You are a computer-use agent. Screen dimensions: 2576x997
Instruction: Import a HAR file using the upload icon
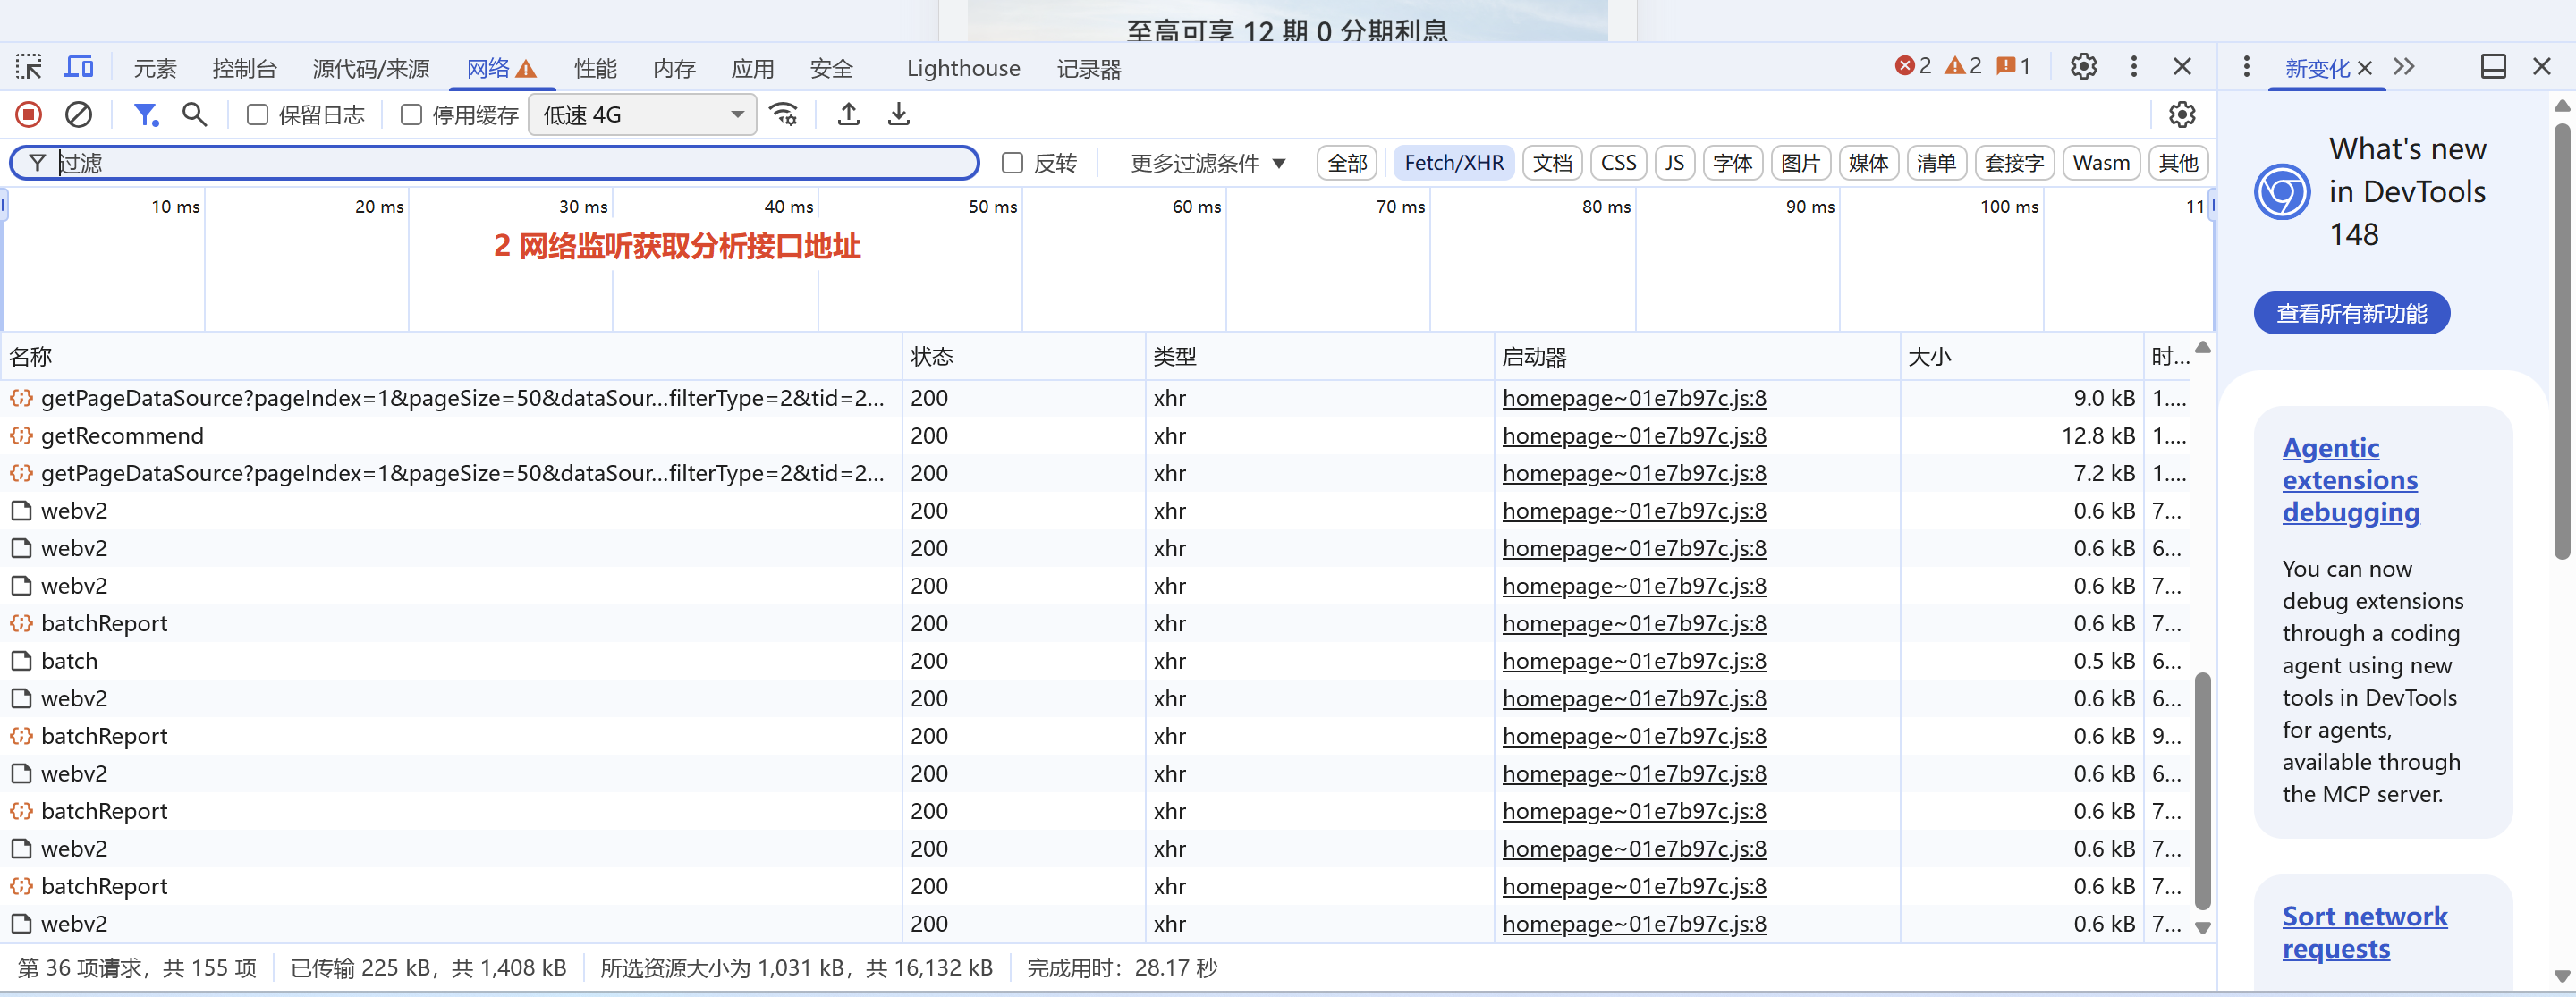[849, 115]
